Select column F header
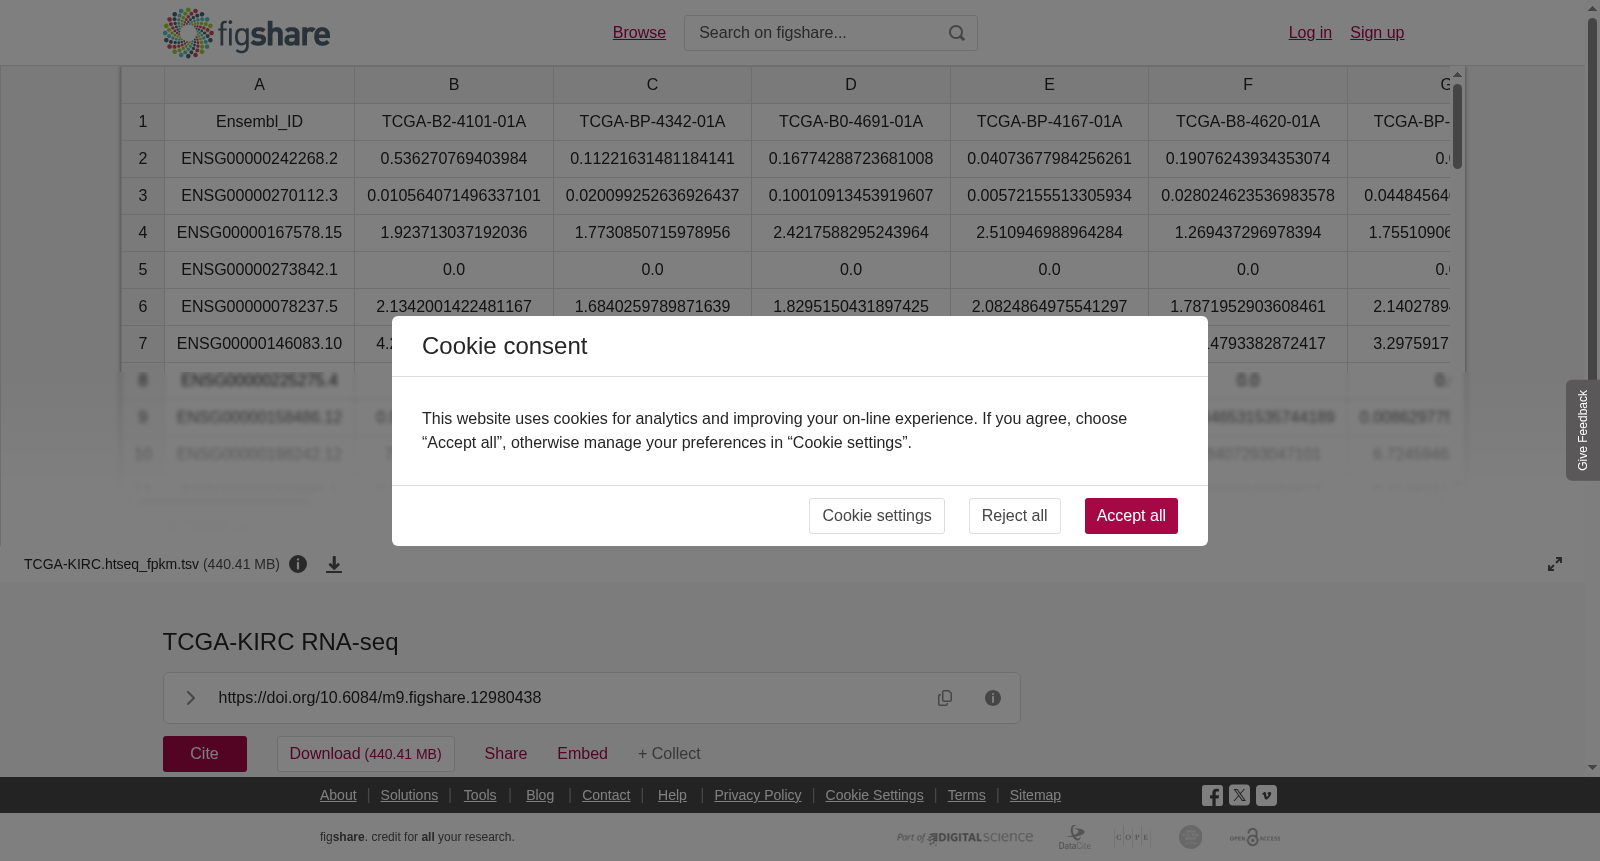 (1248, 85)
